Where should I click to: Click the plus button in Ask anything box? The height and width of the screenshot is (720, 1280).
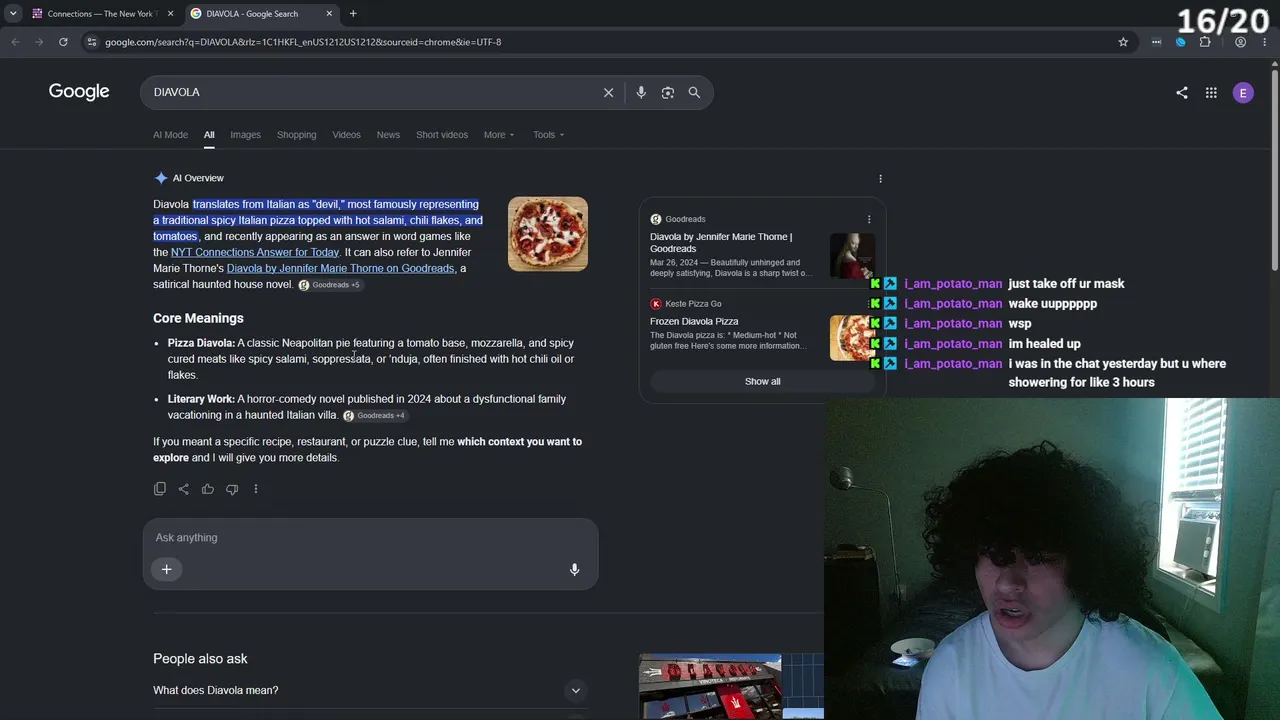[x=167, y=569]
